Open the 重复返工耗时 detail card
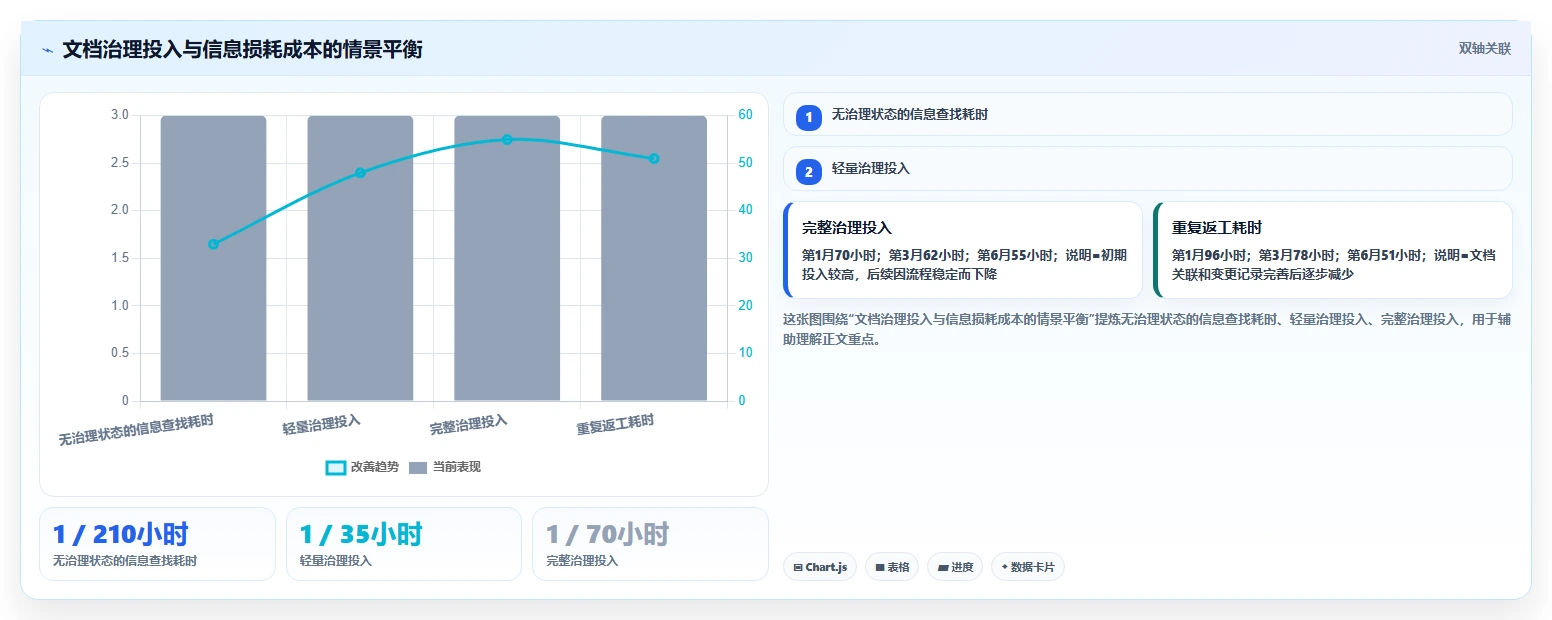Image resolution: width=1552 pixels, height=620 pixels. coord(1332,250)
